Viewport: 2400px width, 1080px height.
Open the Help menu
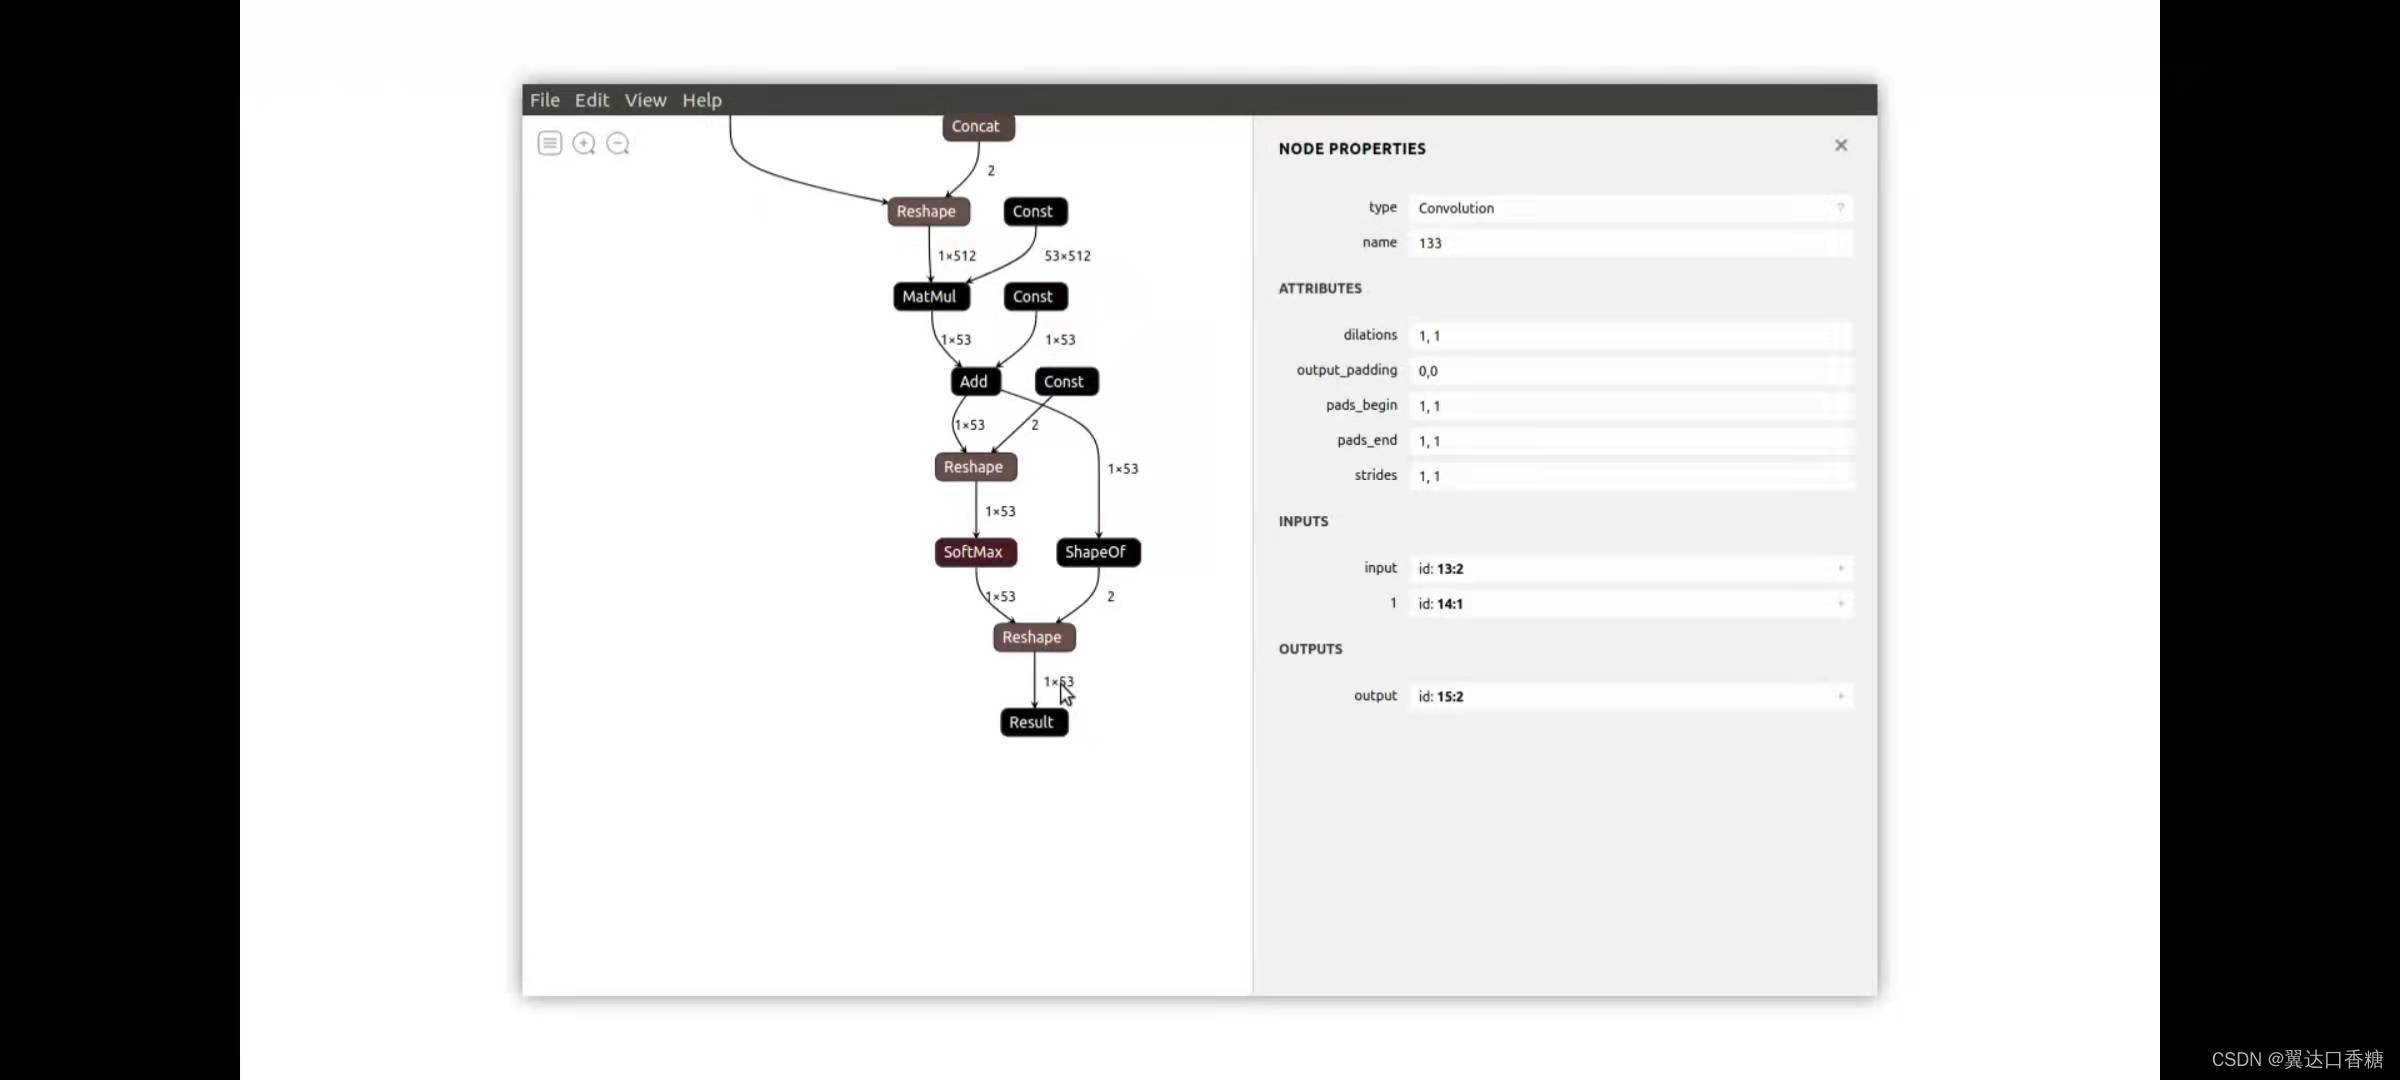[702, 100]
